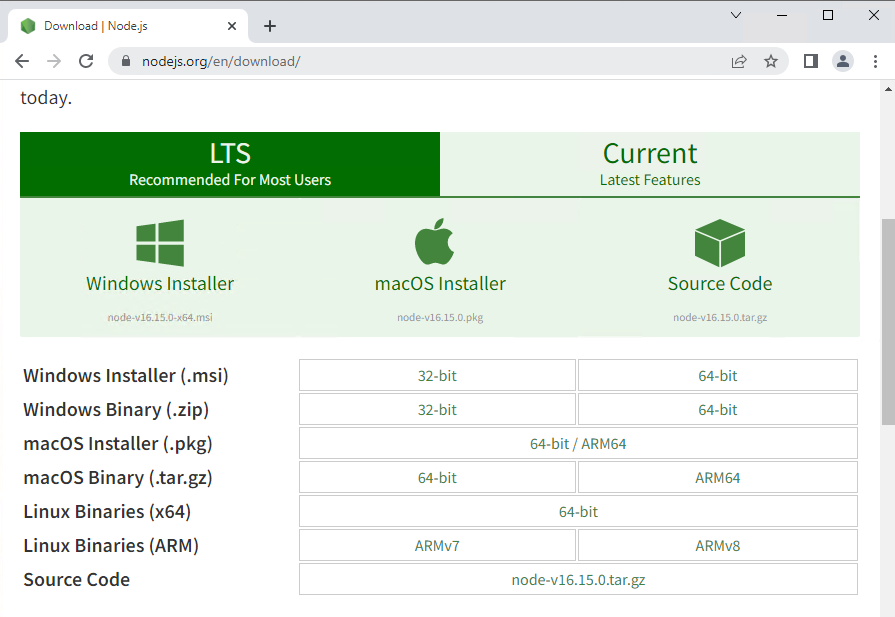Click the macOS Installer (.pkg) row label
Viewport: 895px width, 617px height.
coord(118,444)
